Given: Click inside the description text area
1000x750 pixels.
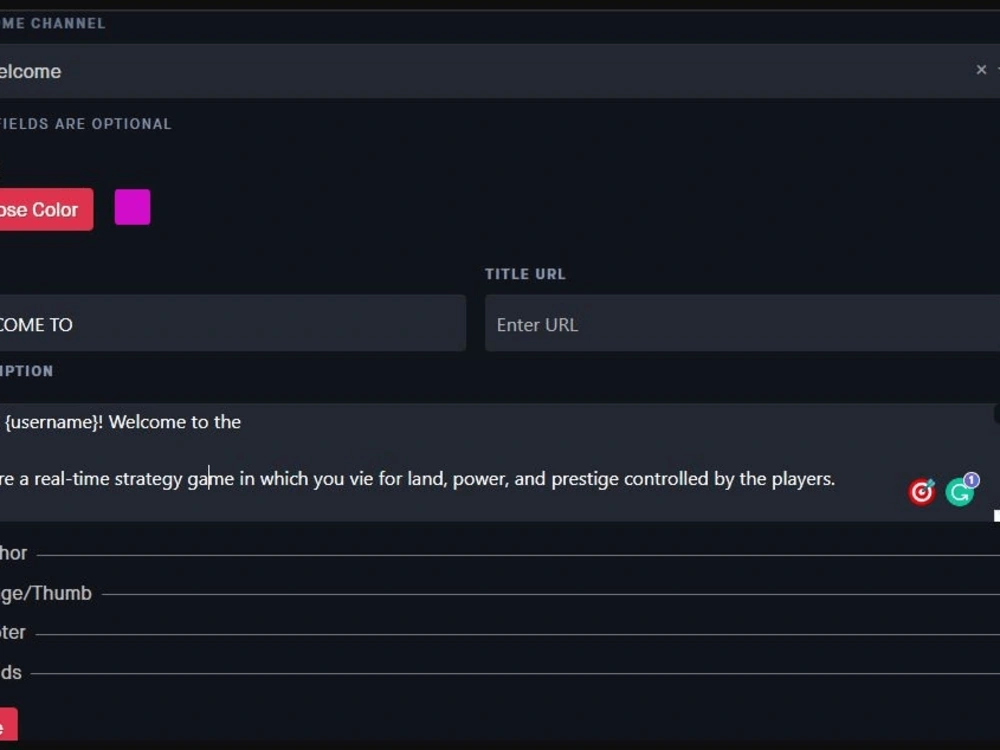Looking at the screenshot, I should click(400, 450).
